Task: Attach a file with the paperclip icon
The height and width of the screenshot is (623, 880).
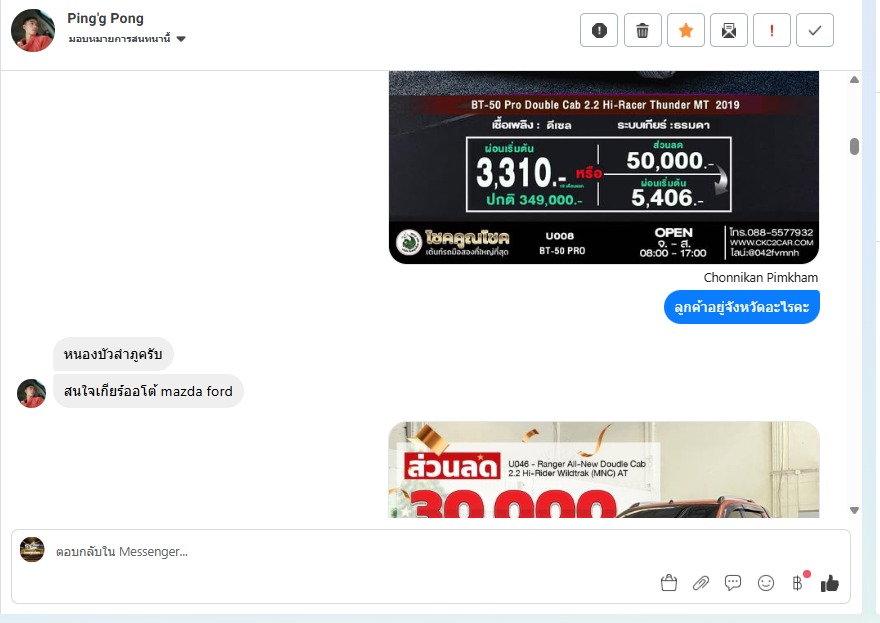Action: (x=700, y=583)
